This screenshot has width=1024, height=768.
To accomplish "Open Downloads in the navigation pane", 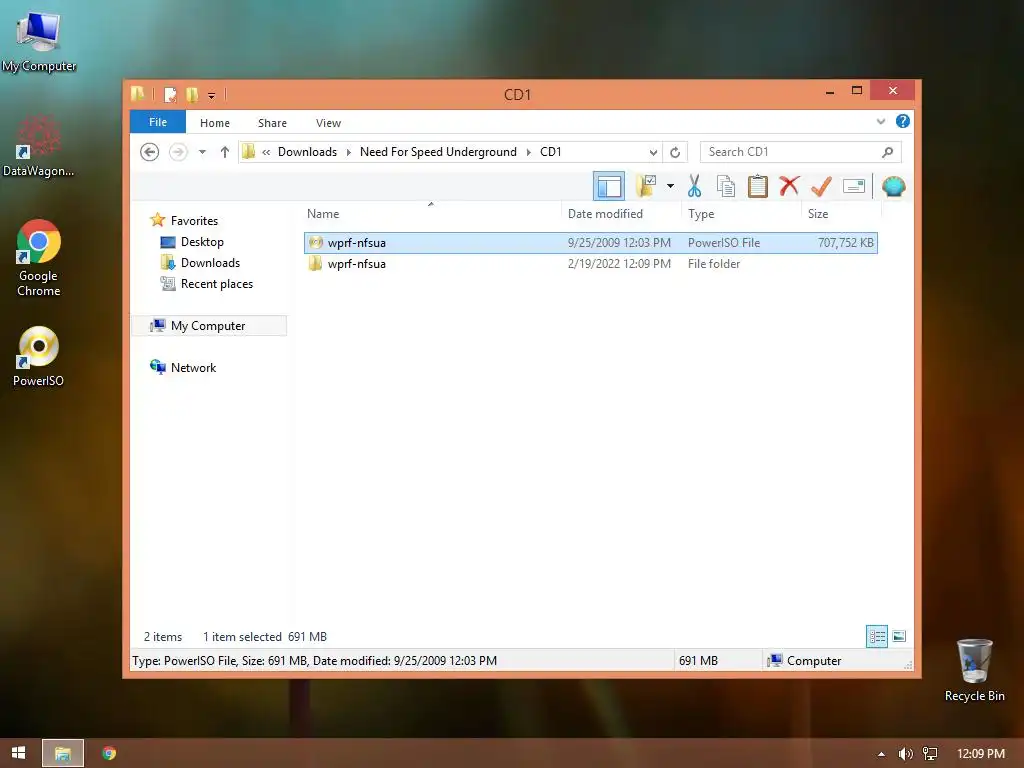I will tap(210, 263).
